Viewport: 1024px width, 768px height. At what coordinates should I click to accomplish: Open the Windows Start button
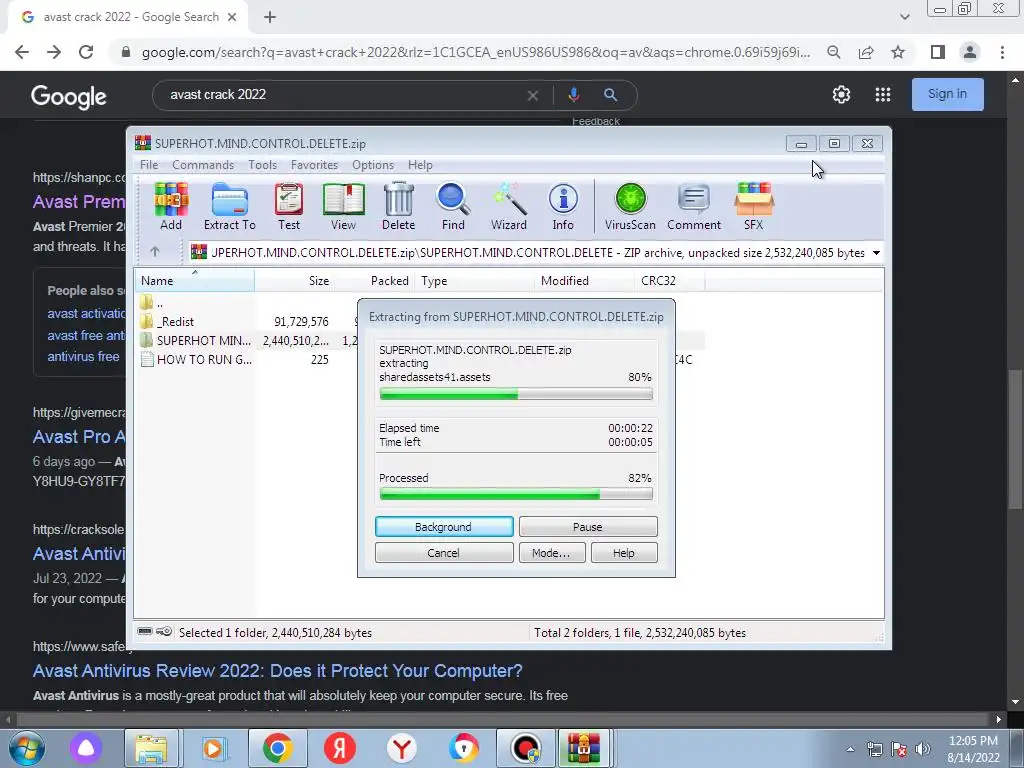pyautogui.click(x=26, y=748)
